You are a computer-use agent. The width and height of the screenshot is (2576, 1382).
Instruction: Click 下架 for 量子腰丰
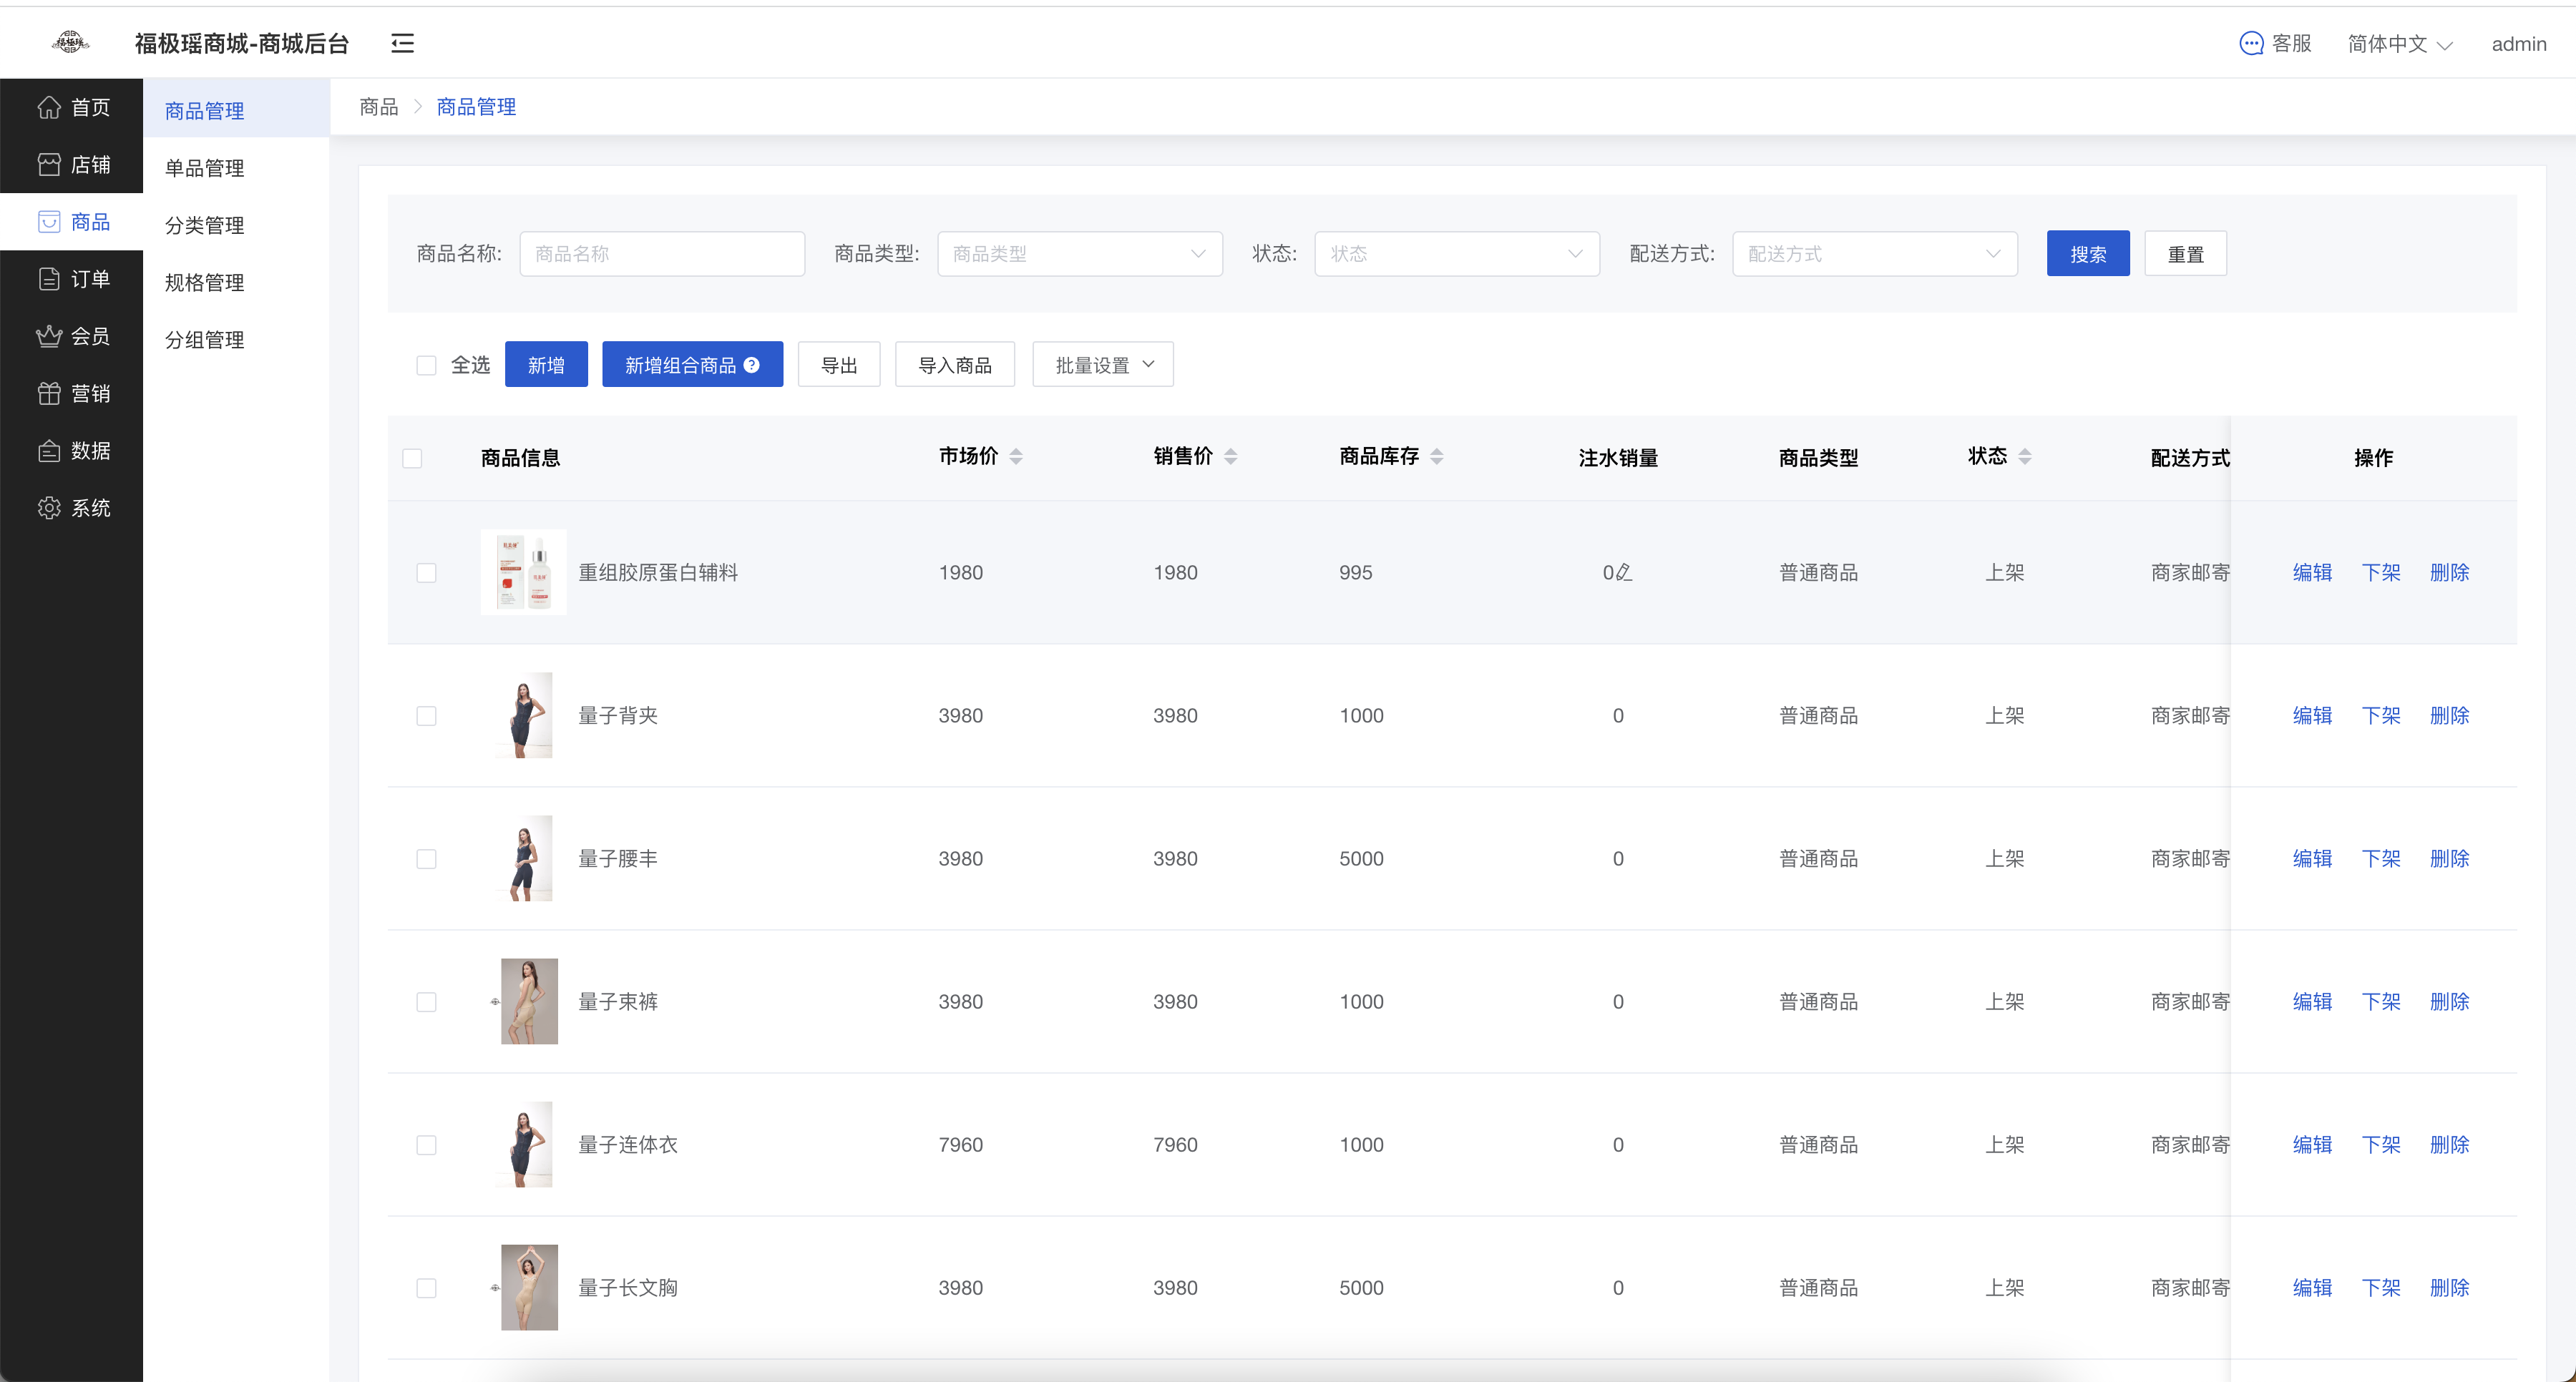[2381, 858]
